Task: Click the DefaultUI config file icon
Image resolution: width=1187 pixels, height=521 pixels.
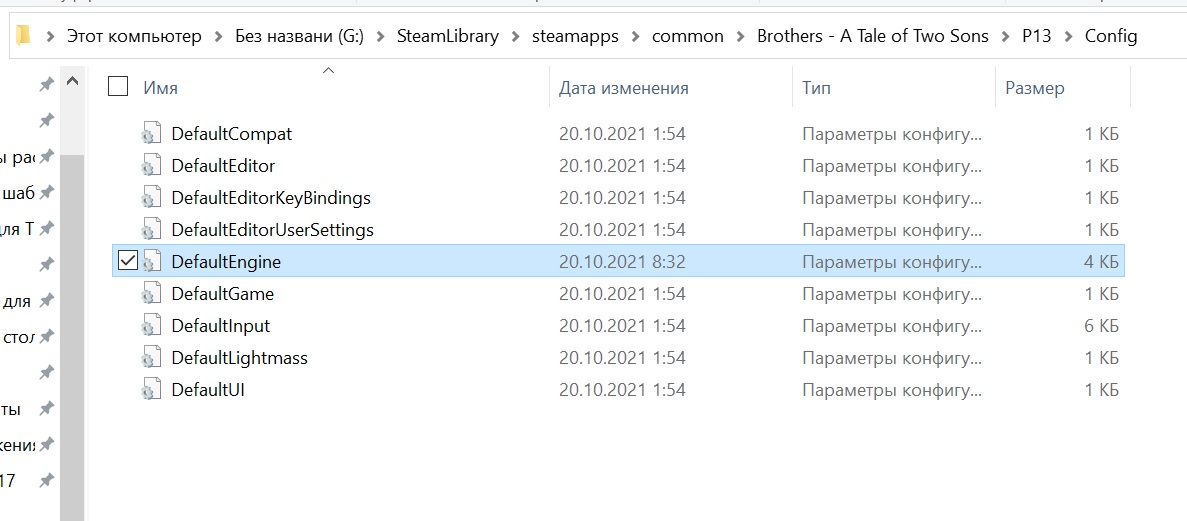Action: [151, 390]
